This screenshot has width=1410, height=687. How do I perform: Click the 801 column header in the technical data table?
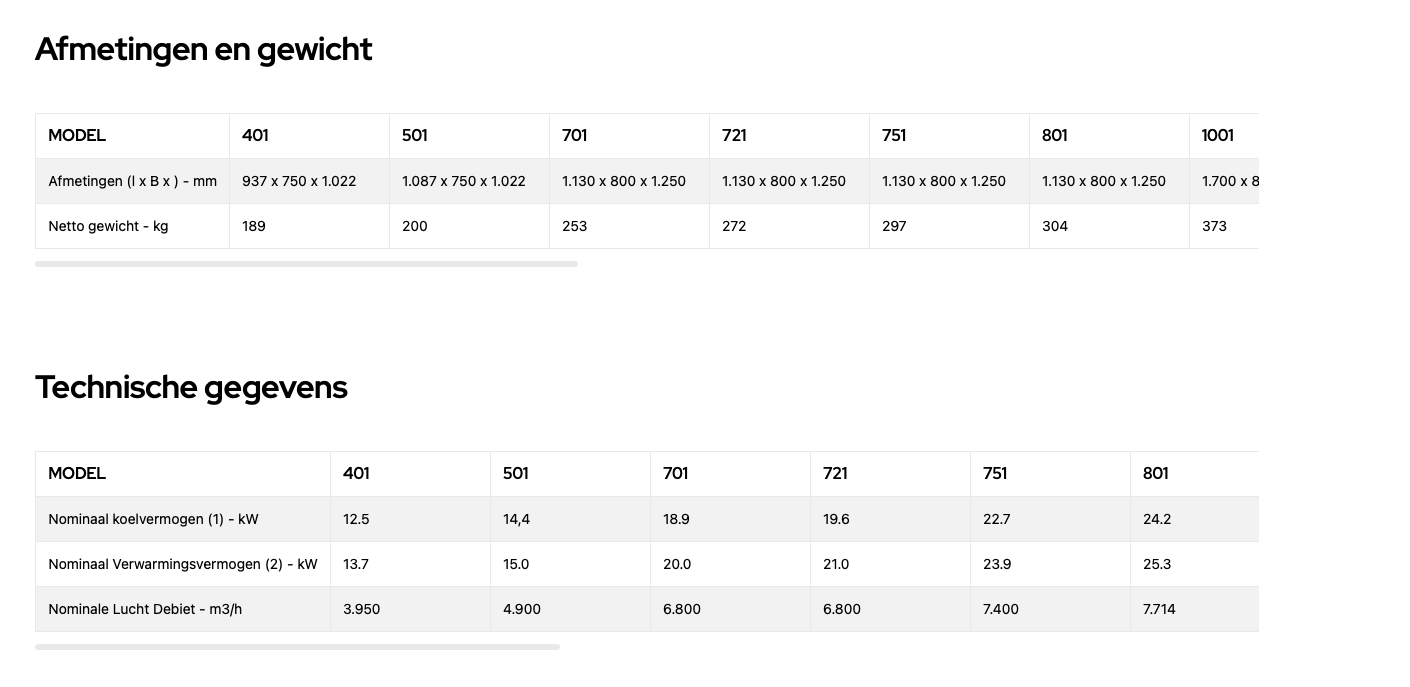tap(1194, 474)
